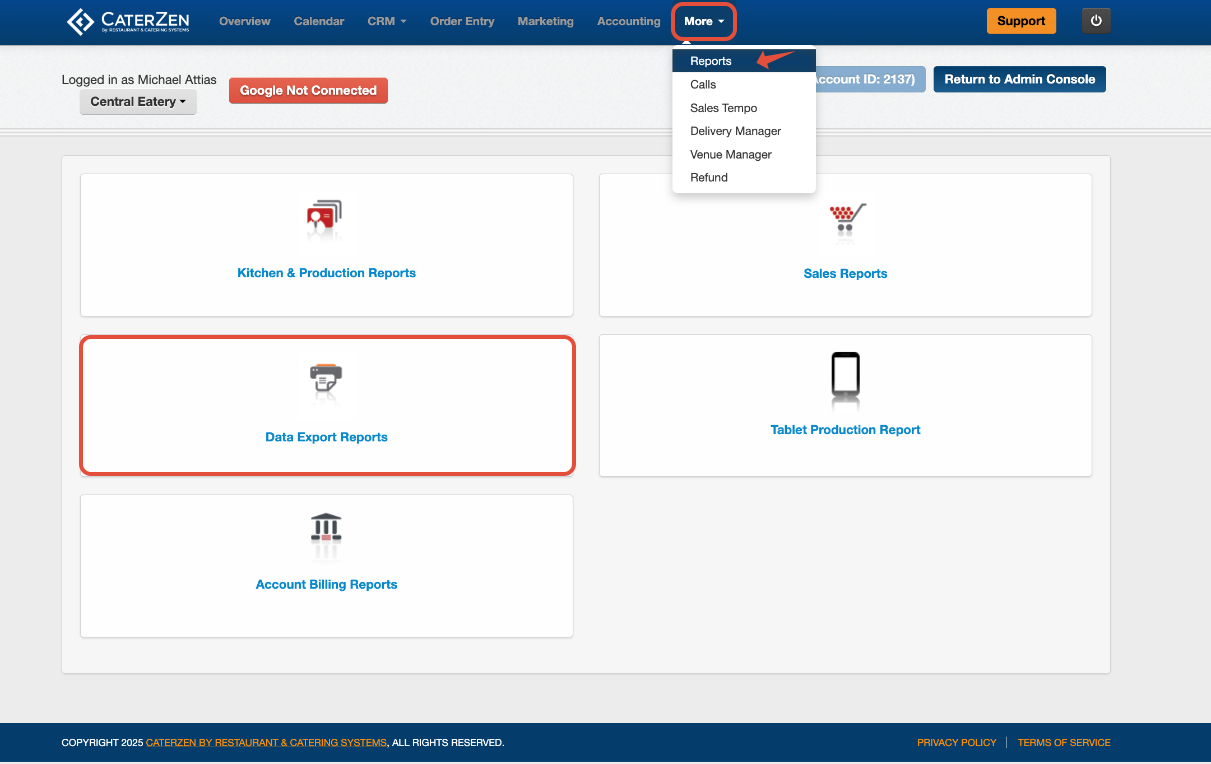Open the Data Export Reports link
The height and width of the screenshot is (764, 1211).
tap(326, 437)
